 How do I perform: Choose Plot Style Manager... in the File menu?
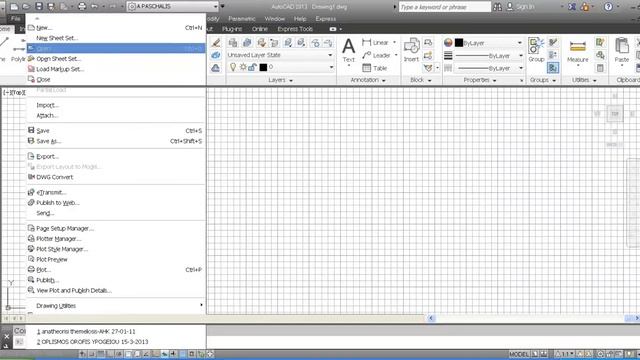pos(116,249)
